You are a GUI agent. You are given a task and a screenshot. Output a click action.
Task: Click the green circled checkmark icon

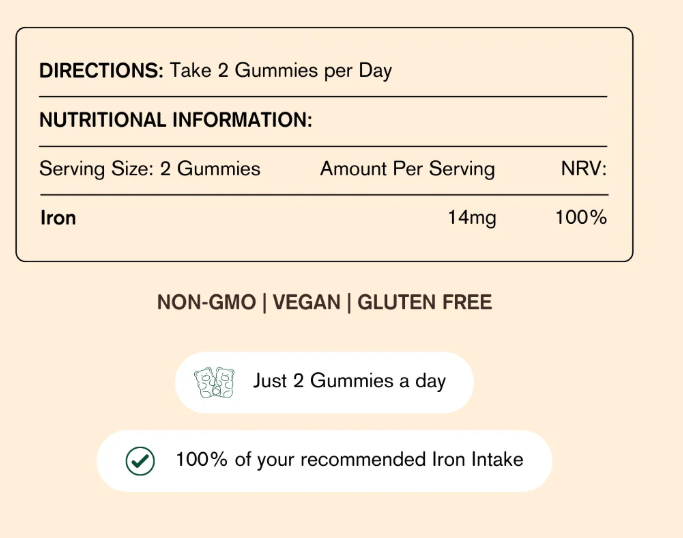(140, 461)
